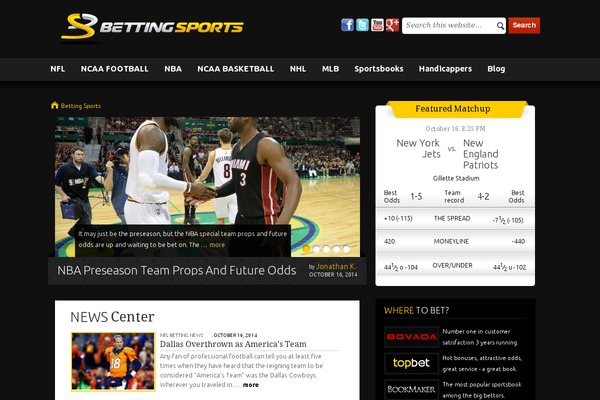Select the fourth slider dot
Image resolution: width=600 pixels, height=400 pixels.
336,249
